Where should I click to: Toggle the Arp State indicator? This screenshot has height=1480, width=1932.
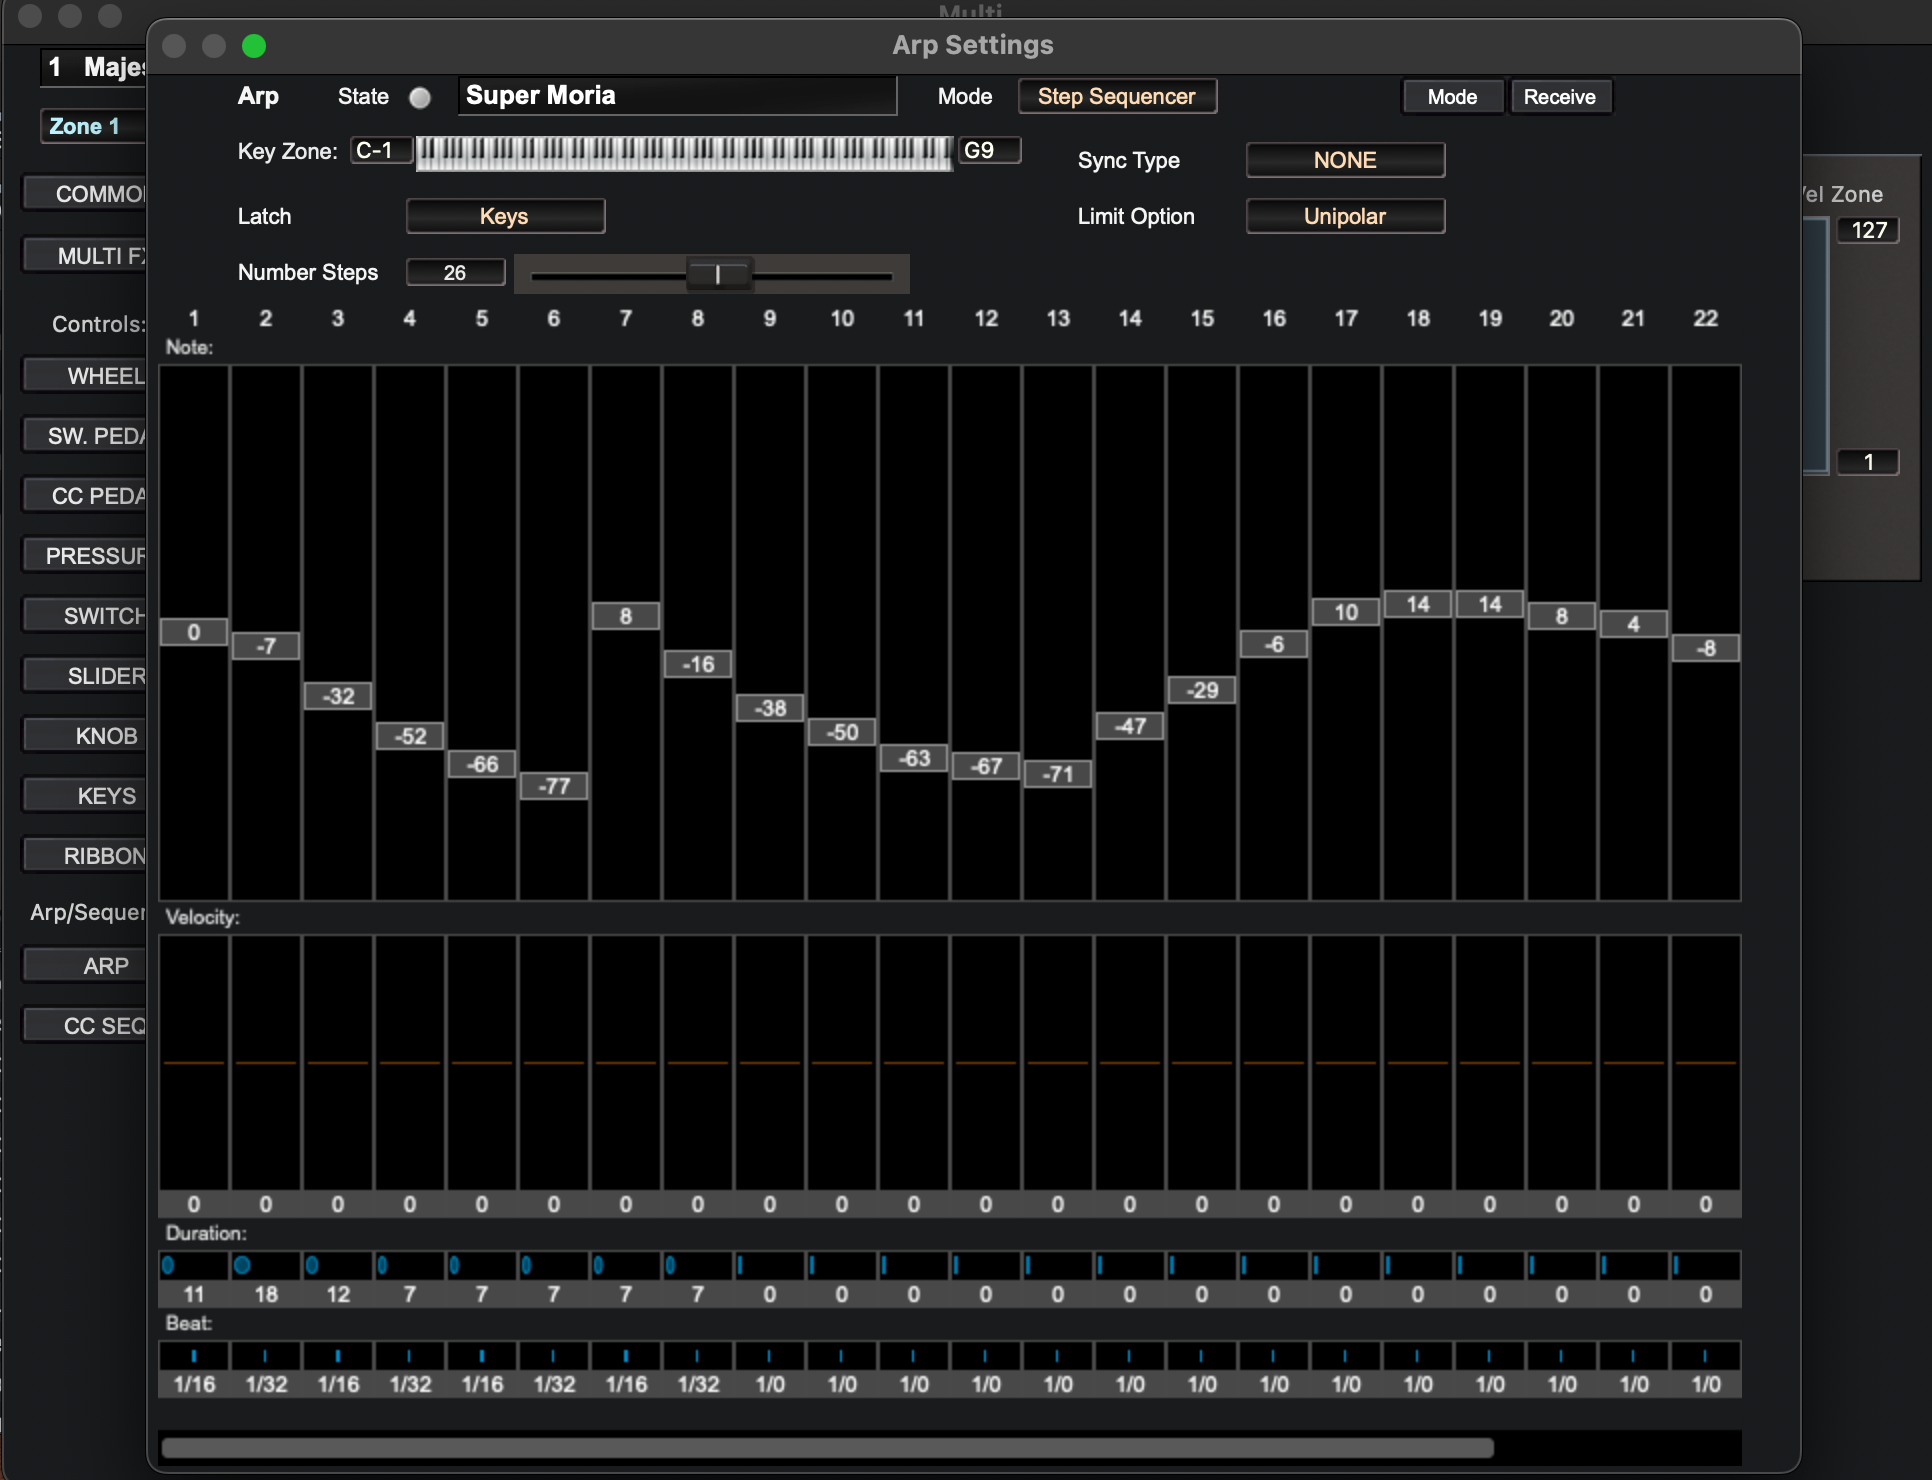(x=420, y=97)
